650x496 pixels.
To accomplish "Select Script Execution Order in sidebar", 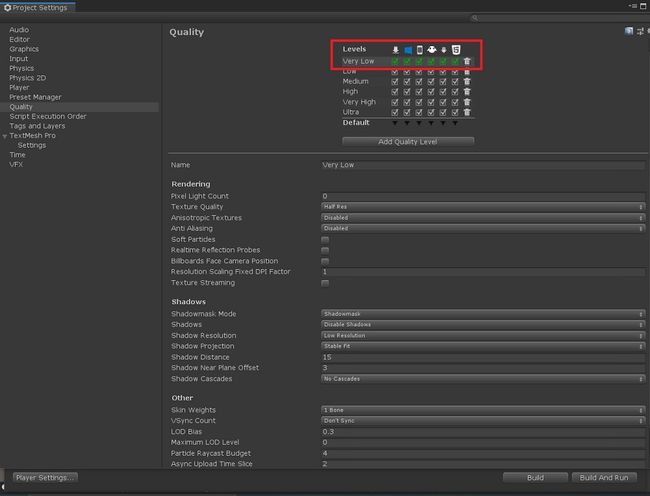I will pos(48,116).
